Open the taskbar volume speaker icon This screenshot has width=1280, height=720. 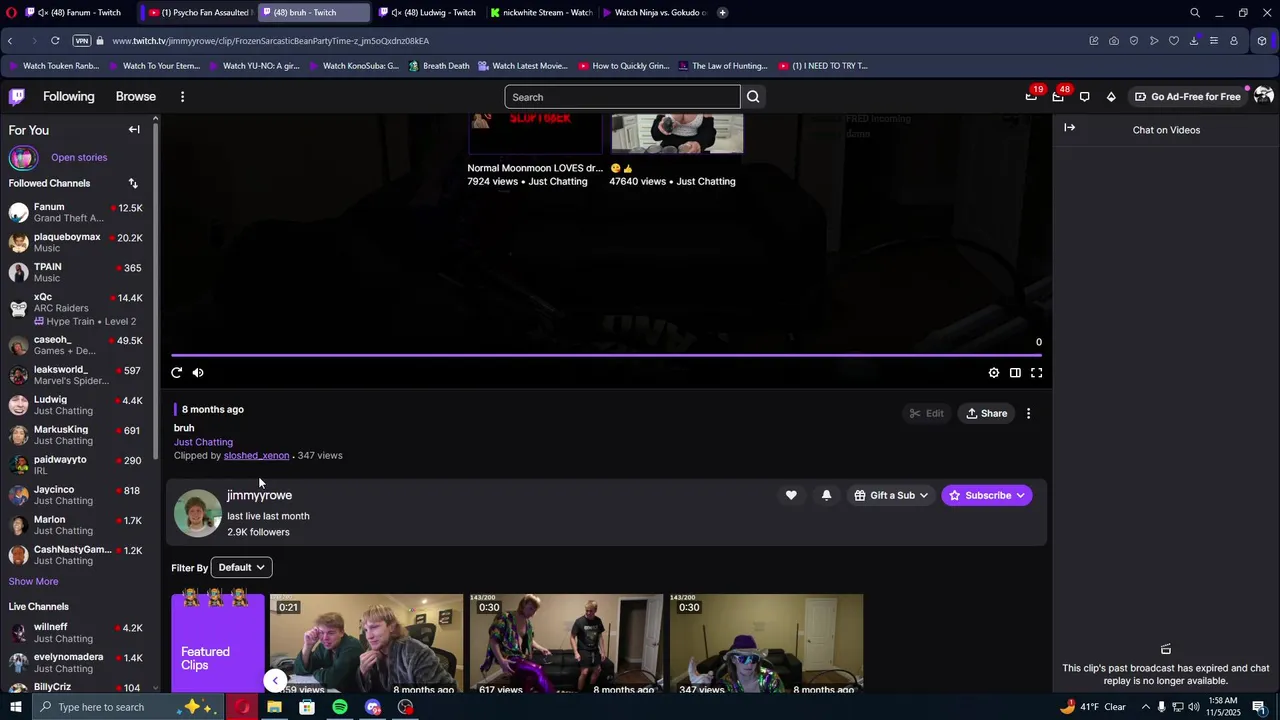point(1194,707)
